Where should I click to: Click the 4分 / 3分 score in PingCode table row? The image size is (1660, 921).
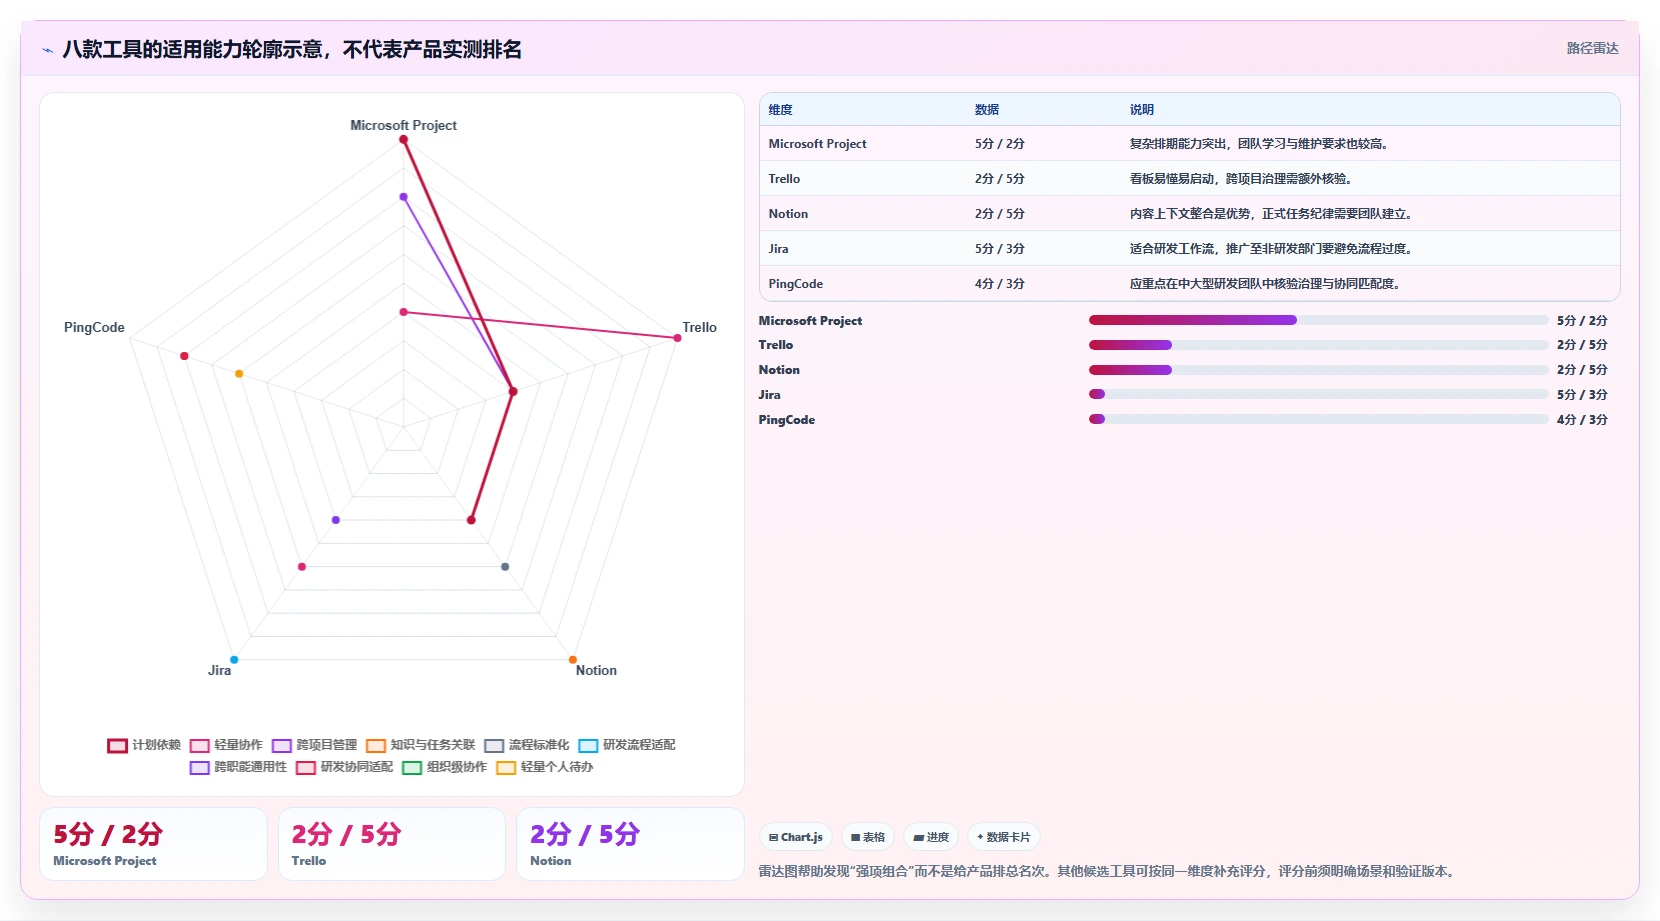tap(1000, 284)
